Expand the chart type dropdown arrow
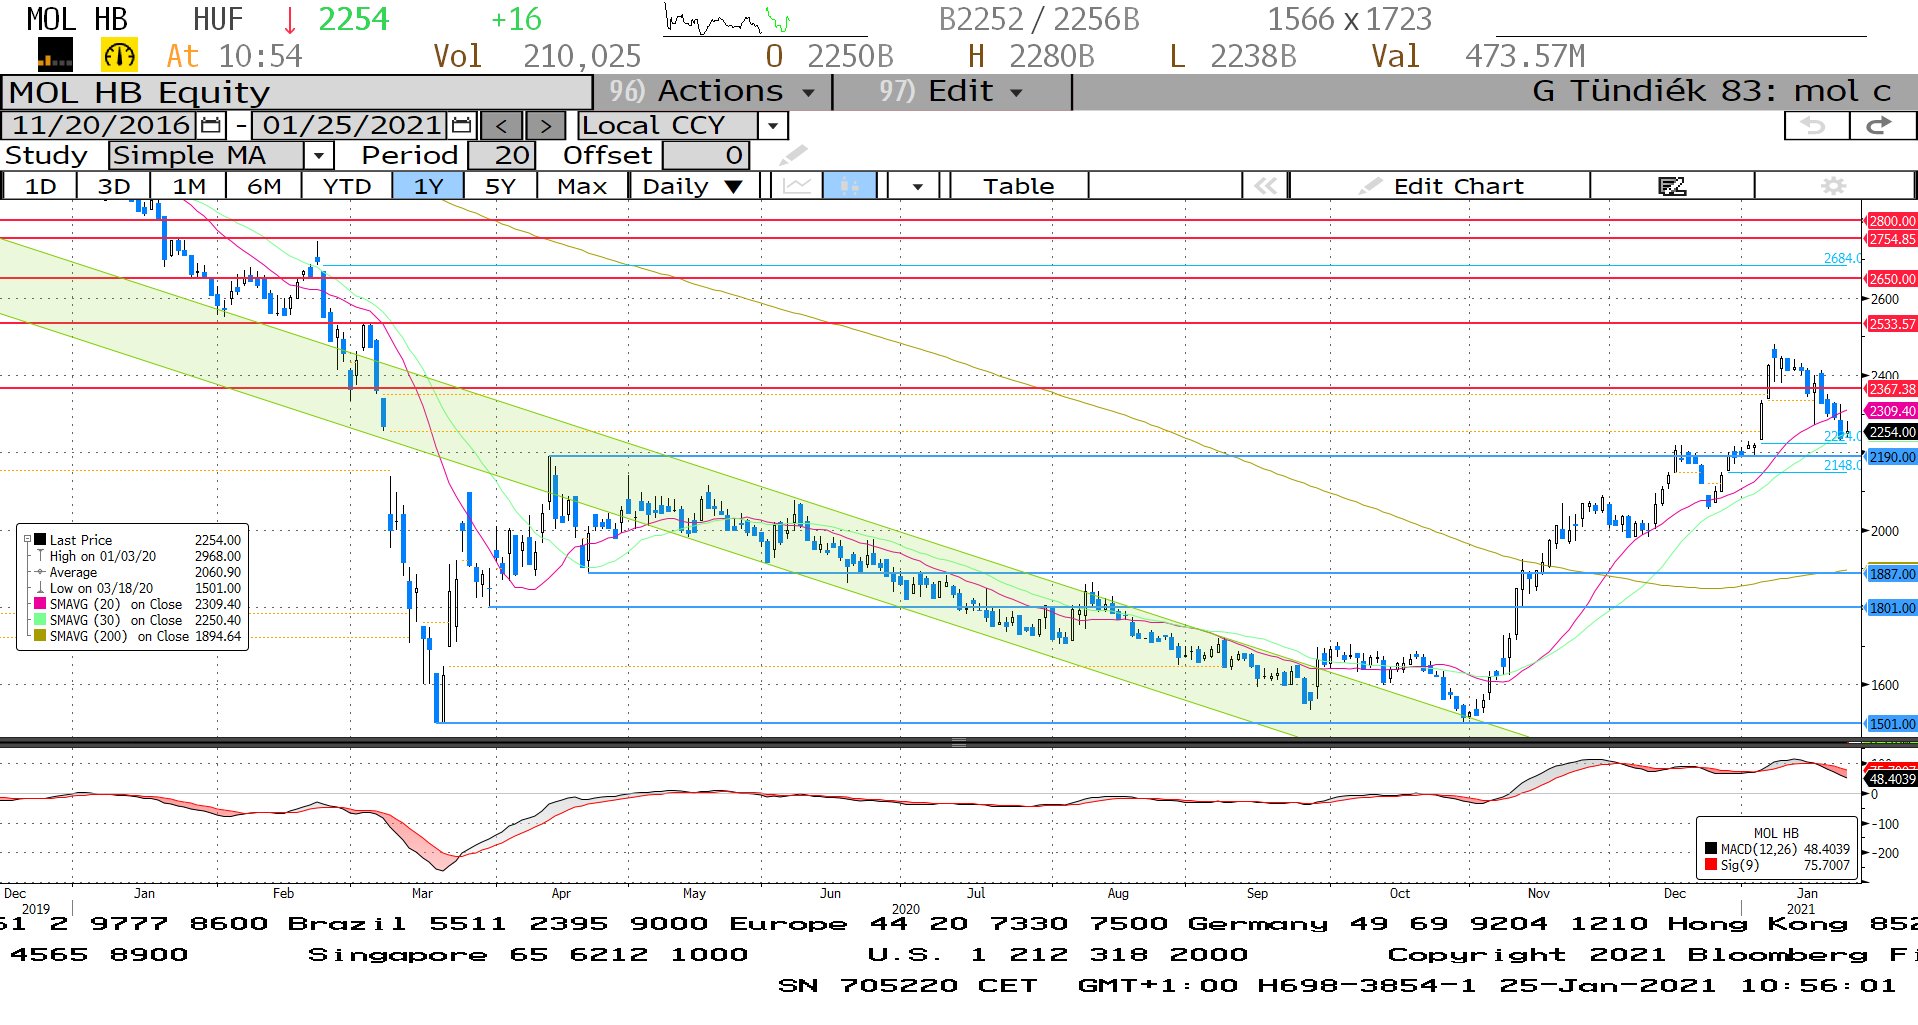This screenshot has width=1918, height=1025. (x=917, y=186)
